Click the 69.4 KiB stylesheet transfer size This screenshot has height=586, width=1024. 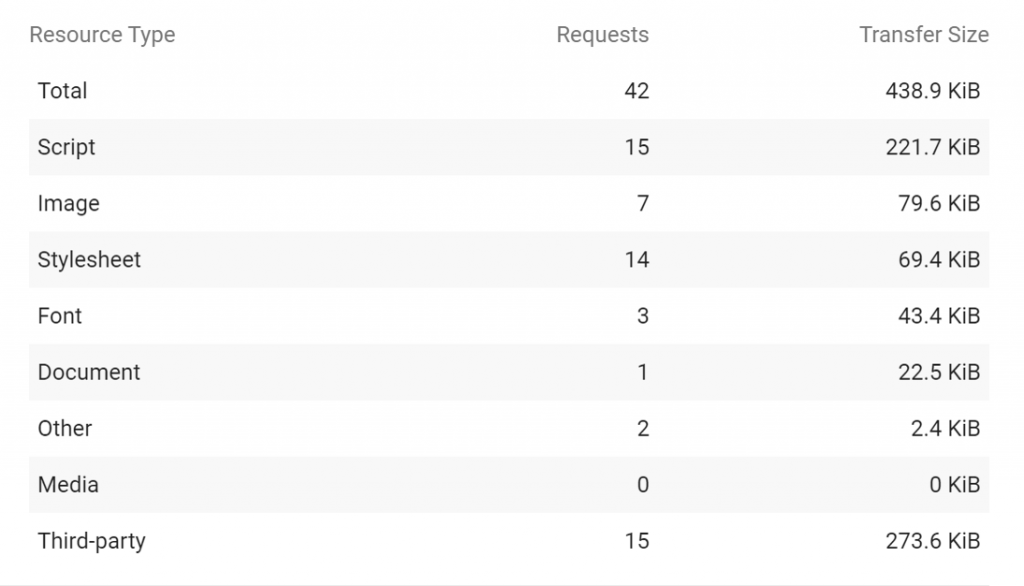coord(939,259)
